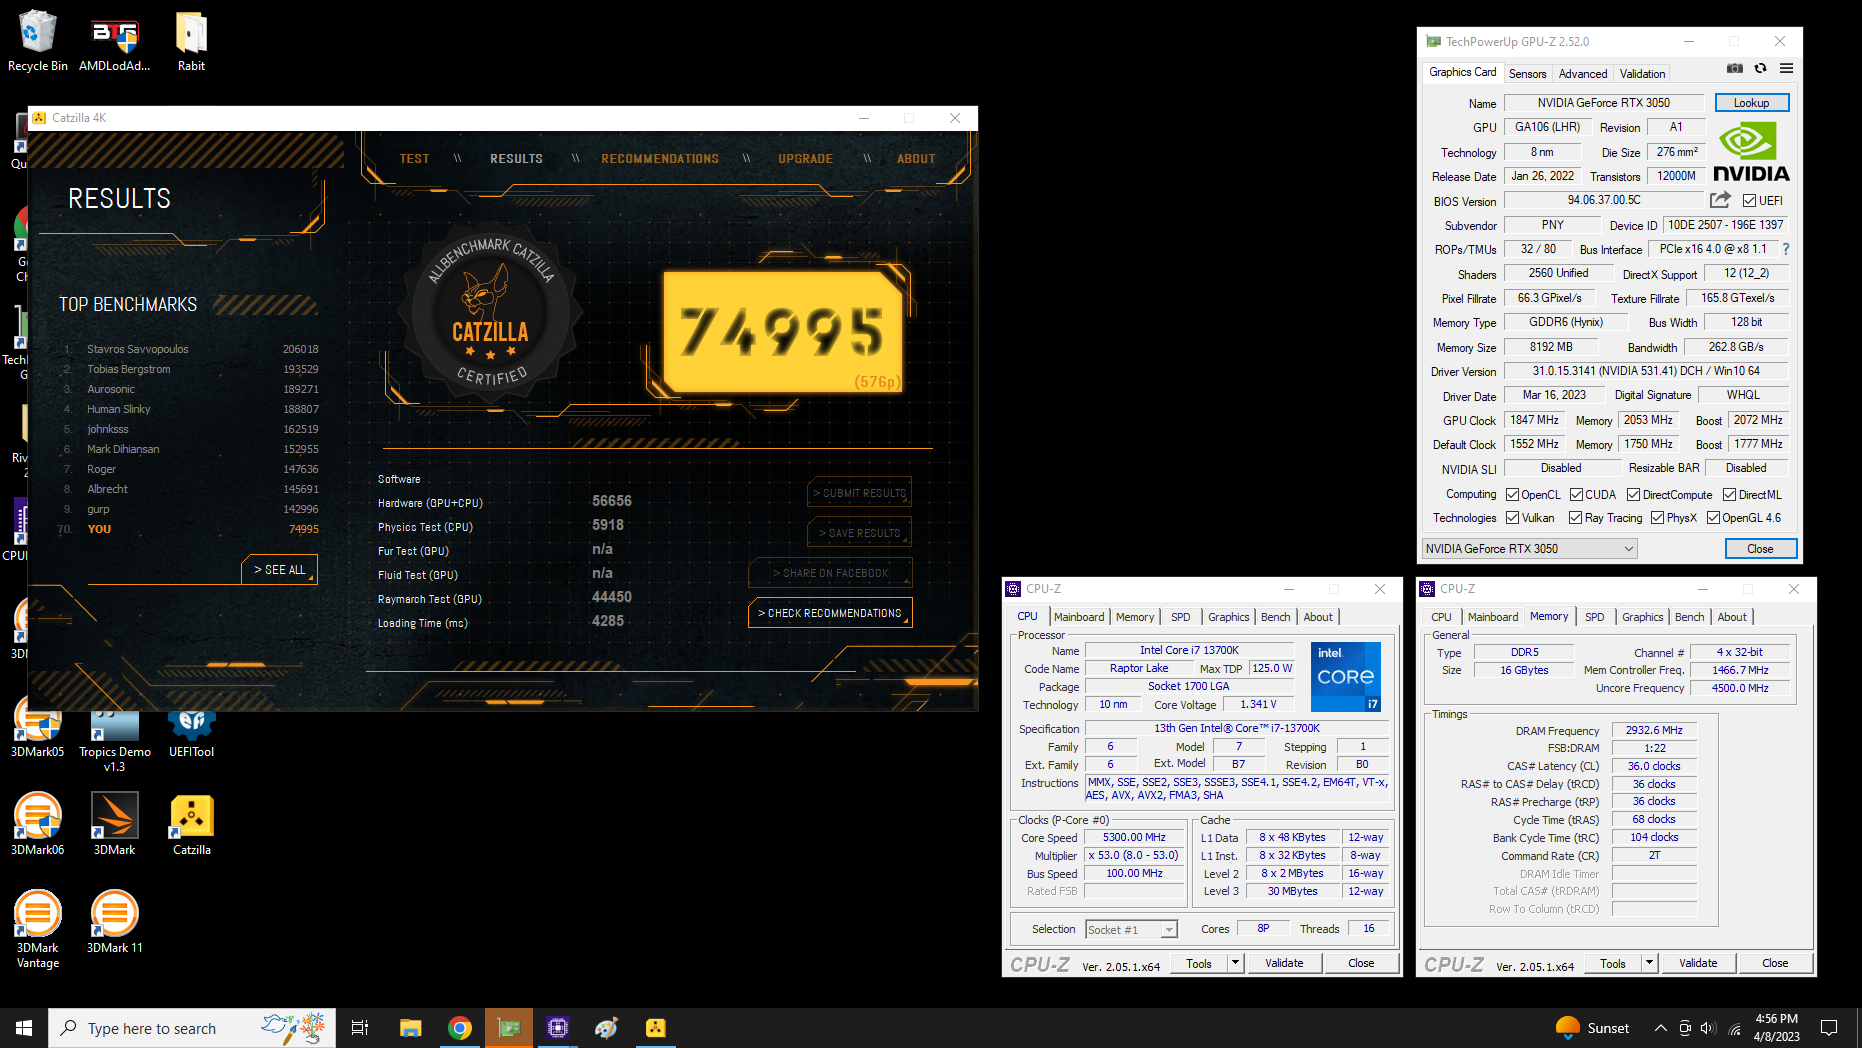Click the BIOS version share/export icon
This screenshot has width=1862, height=1048.
[1720, 200]
